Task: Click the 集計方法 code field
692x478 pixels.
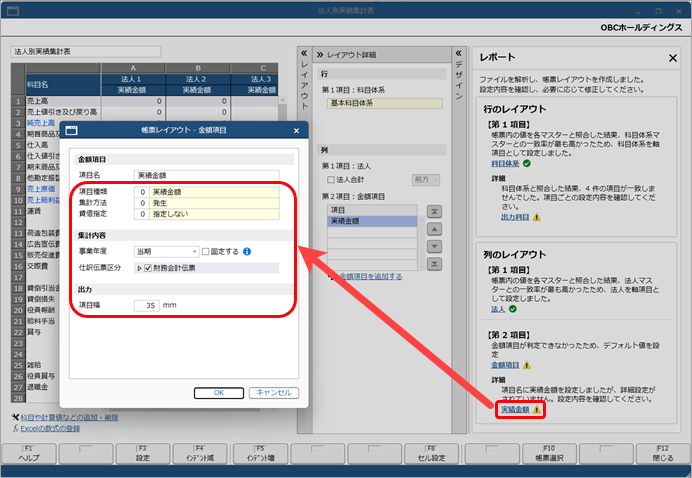Action: click(142, 203)
